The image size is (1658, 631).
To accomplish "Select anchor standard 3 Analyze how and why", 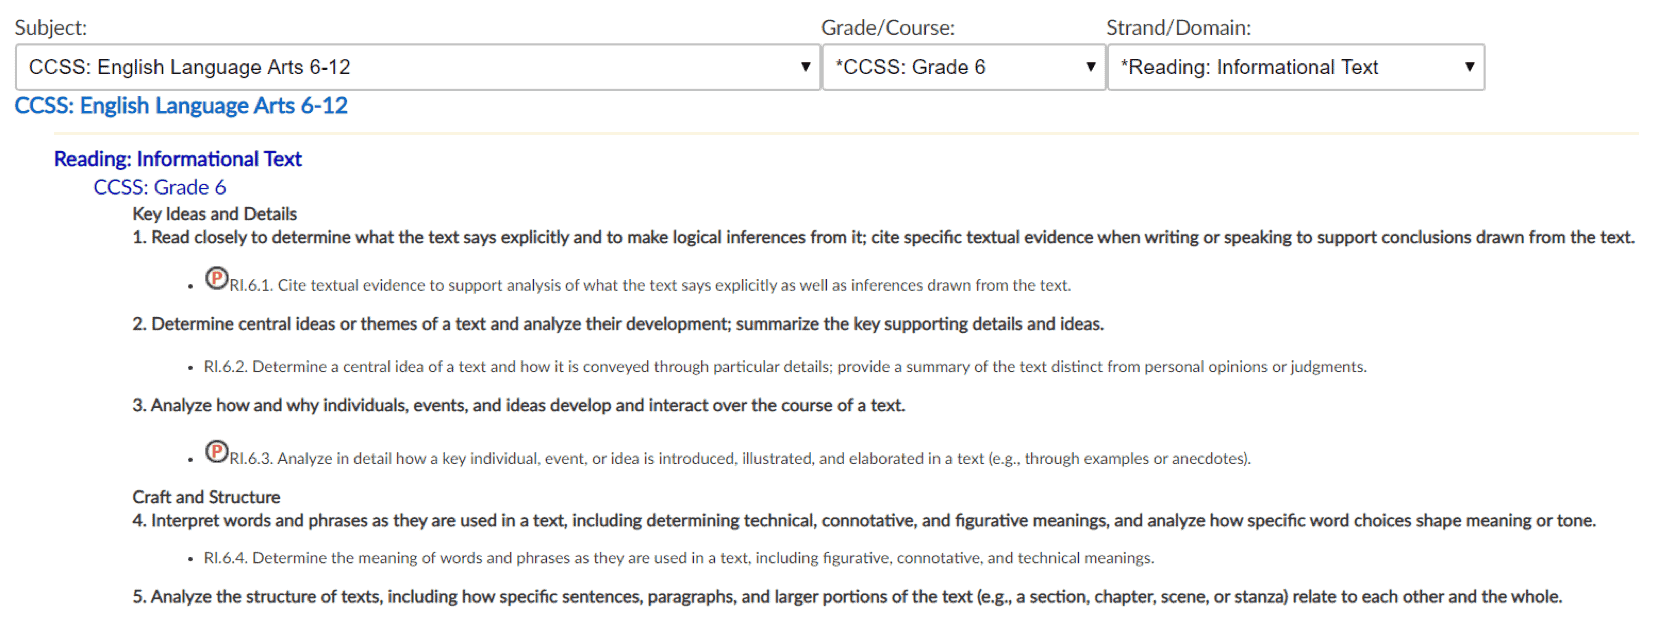I will pos(519,405).
